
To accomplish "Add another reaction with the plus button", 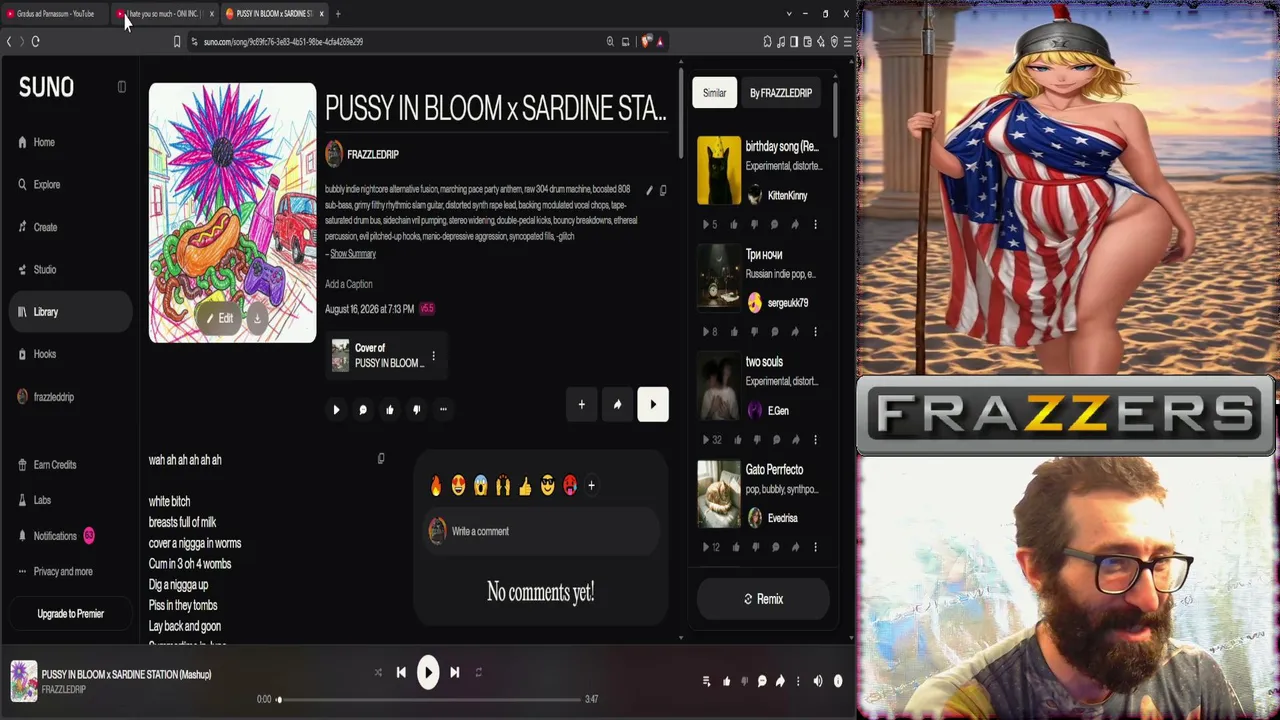I will (x=591, y=486).
